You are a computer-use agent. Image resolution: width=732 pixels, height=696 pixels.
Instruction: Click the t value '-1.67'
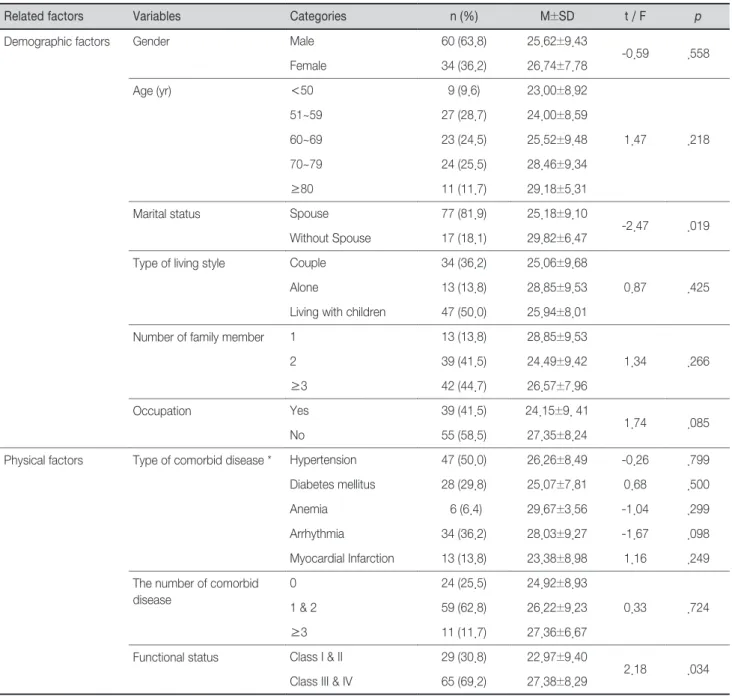(635, 534)
